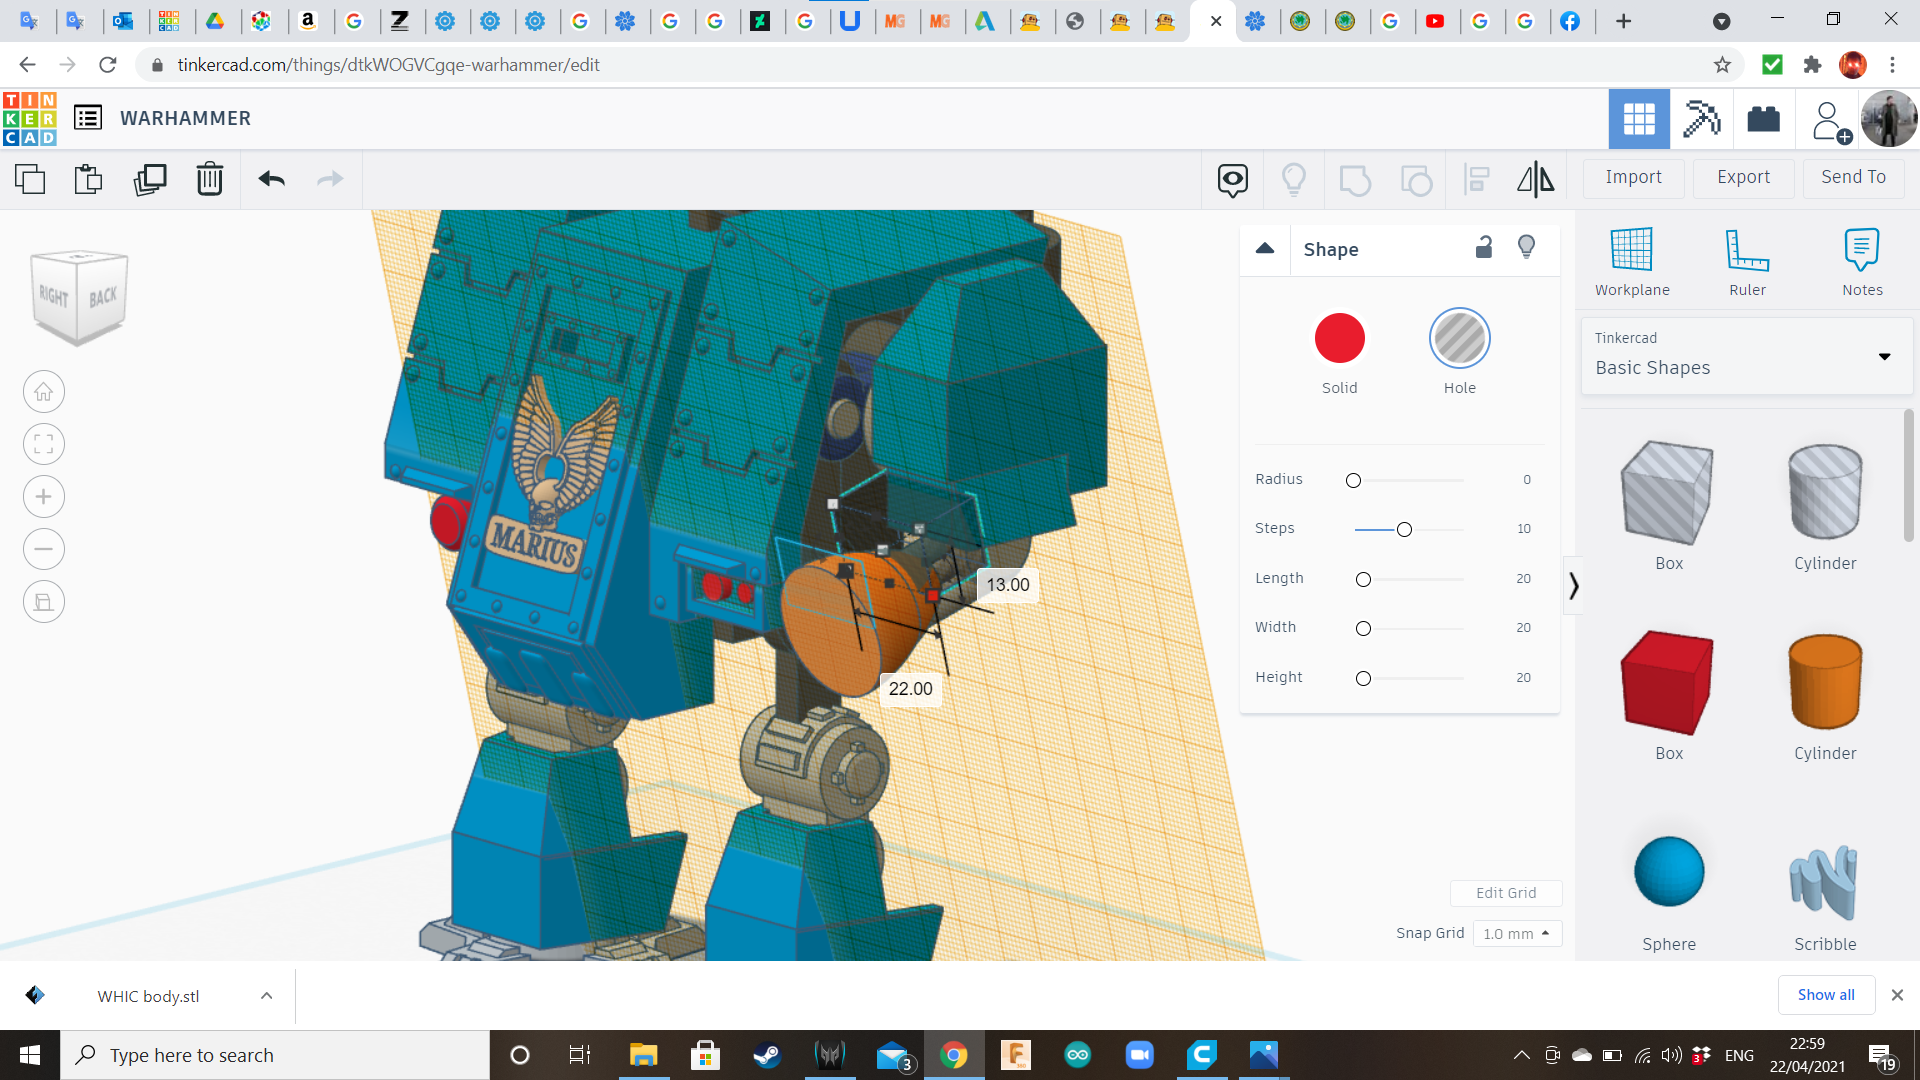Viewport: 1920px width, 1080px height.
Task: Set the shape to Solid
Action: click(1339, 339)
